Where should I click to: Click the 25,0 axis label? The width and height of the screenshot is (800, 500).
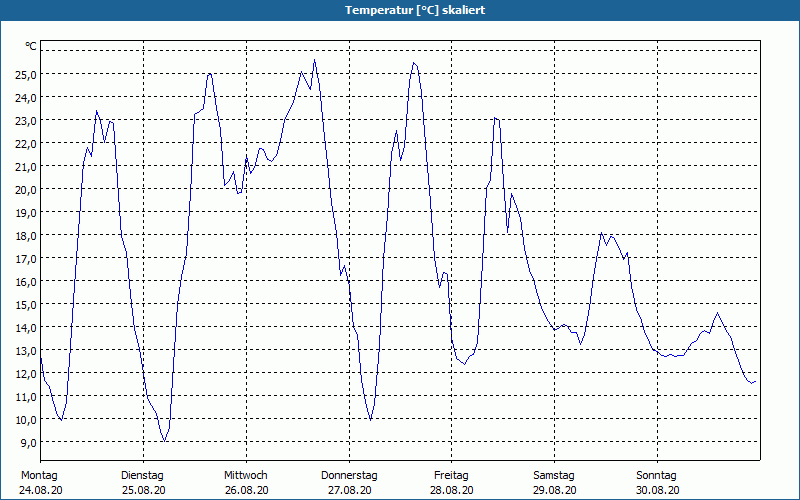(x=25, y=74)
